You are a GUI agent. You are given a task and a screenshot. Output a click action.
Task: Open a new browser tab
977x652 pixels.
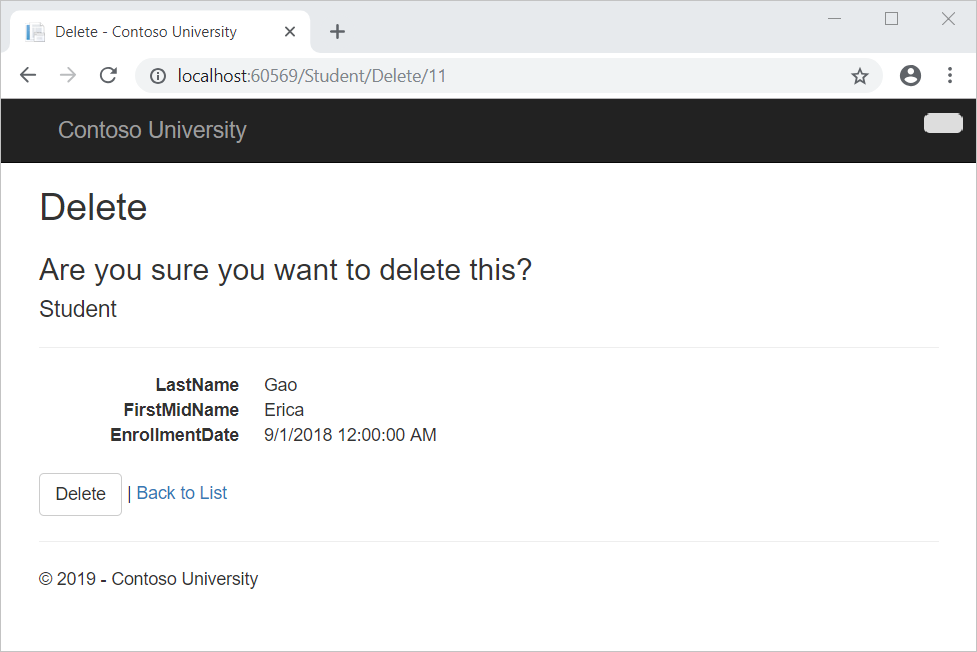tap(337, 31)
